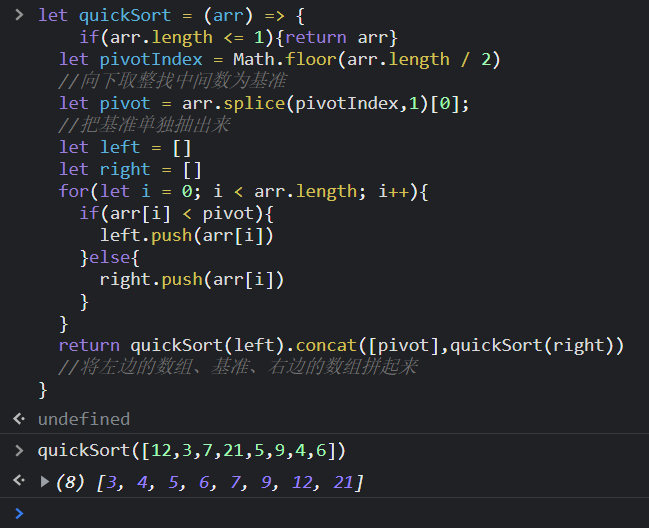Viewport: 649px width, 528px height.
Task: Click the input chevron beside quickSort call
Action: pos(19,450)
